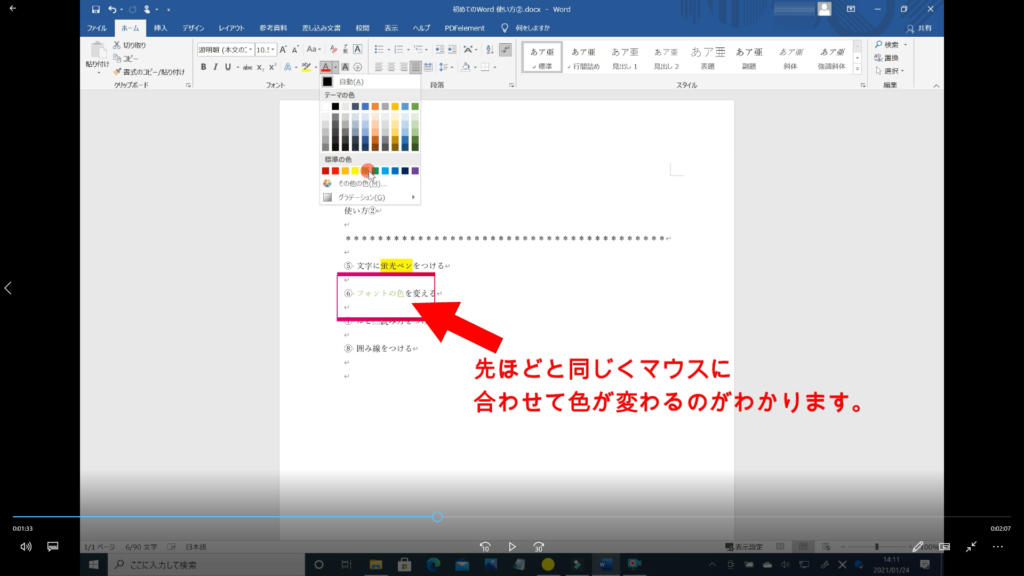The image size is (1024, 576).
Task: Click the Bold formatting icon
Action: coord(203,67)
